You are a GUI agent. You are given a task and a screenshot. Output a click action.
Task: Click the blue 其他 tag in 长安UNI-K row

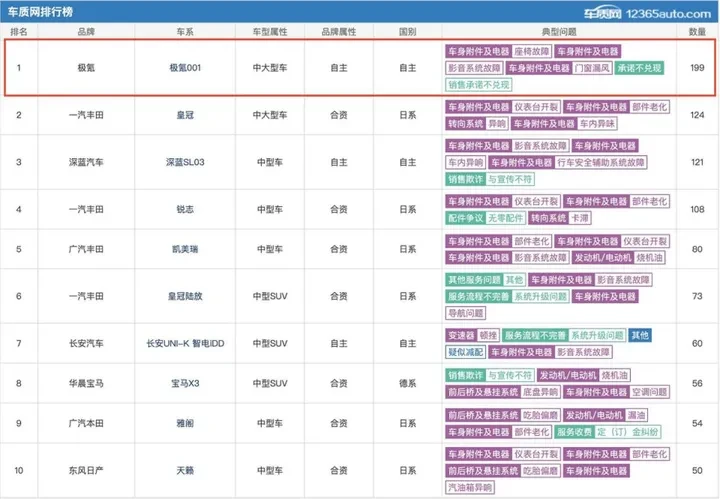point(640,336)
